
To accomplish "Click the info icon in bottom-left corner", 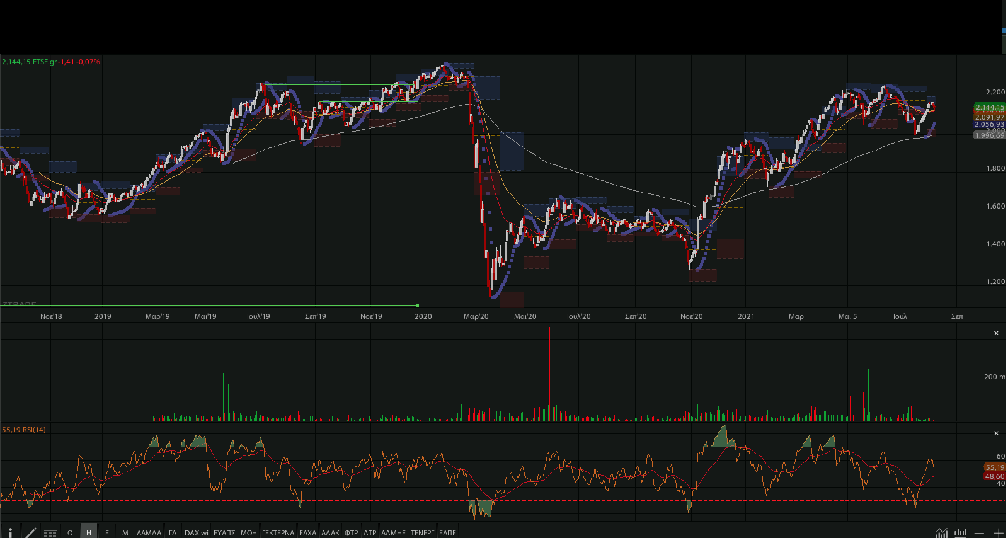I will (x=9, y=531).
